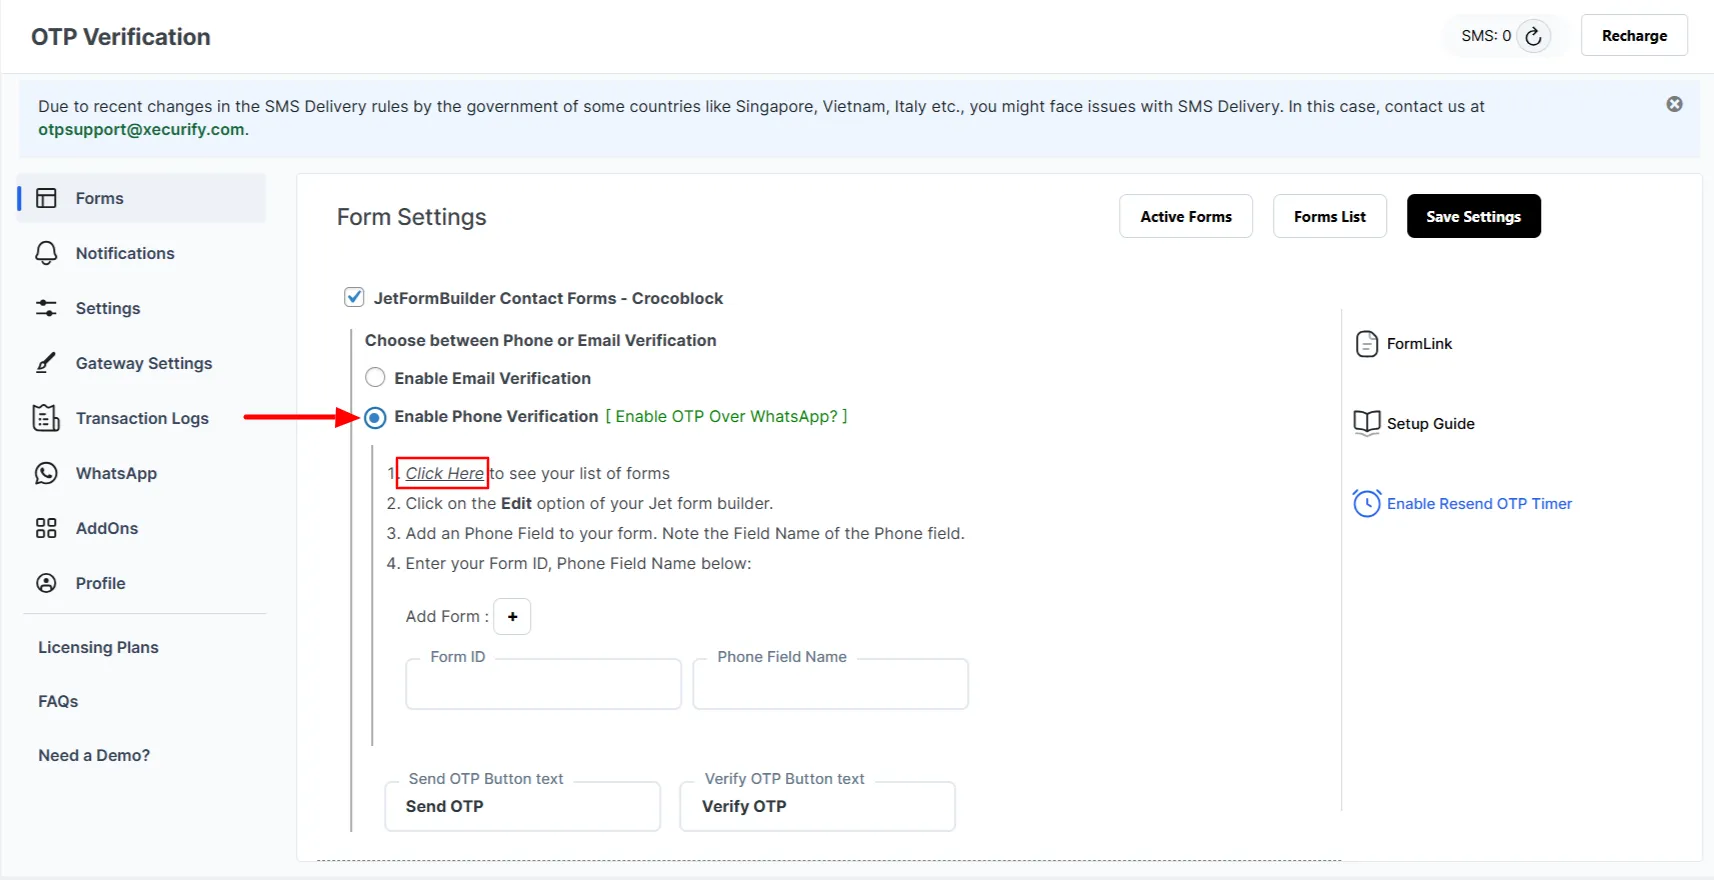Open the Setup Guide book icon
This screenshot has width=1714, height=880.
pyautogui.click(x=1366, y=423)
